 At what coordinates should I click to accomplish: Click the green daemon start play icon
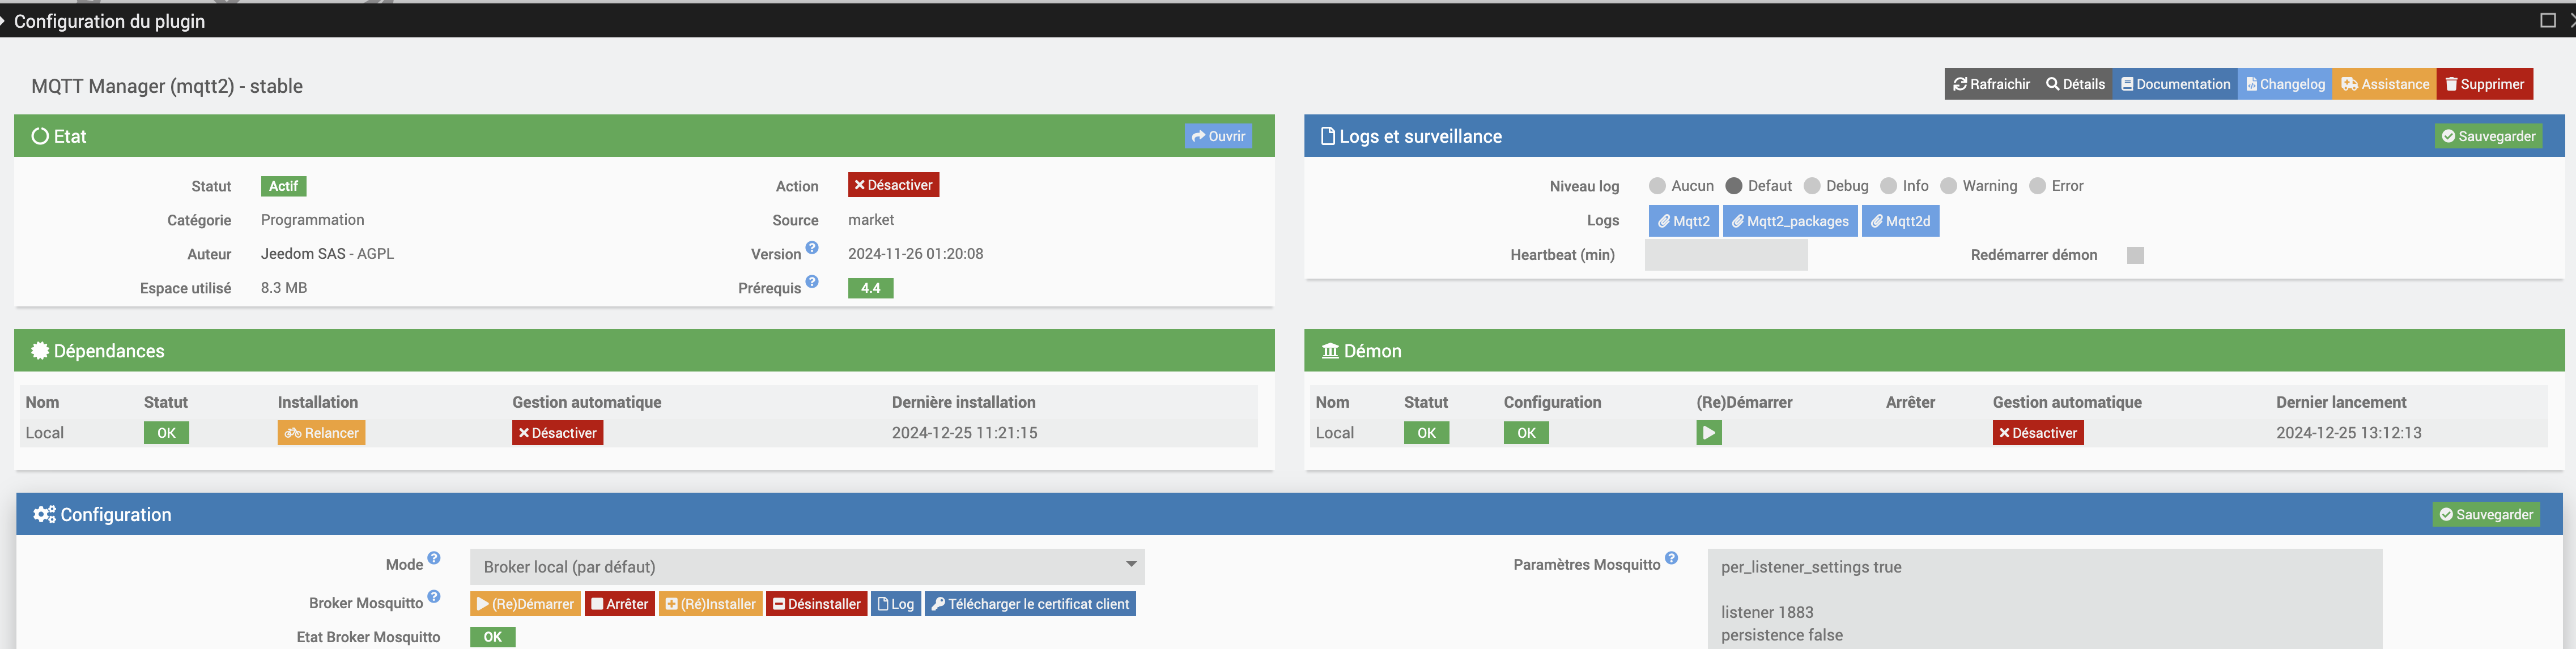pos(1709,433)
